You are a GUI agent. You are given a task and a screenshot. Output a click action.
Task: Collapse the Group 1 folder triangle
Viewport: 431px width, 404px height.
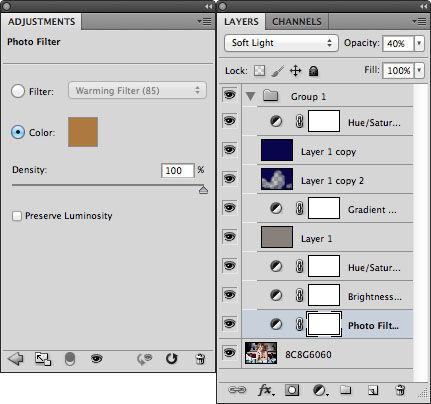click(250, 97)
